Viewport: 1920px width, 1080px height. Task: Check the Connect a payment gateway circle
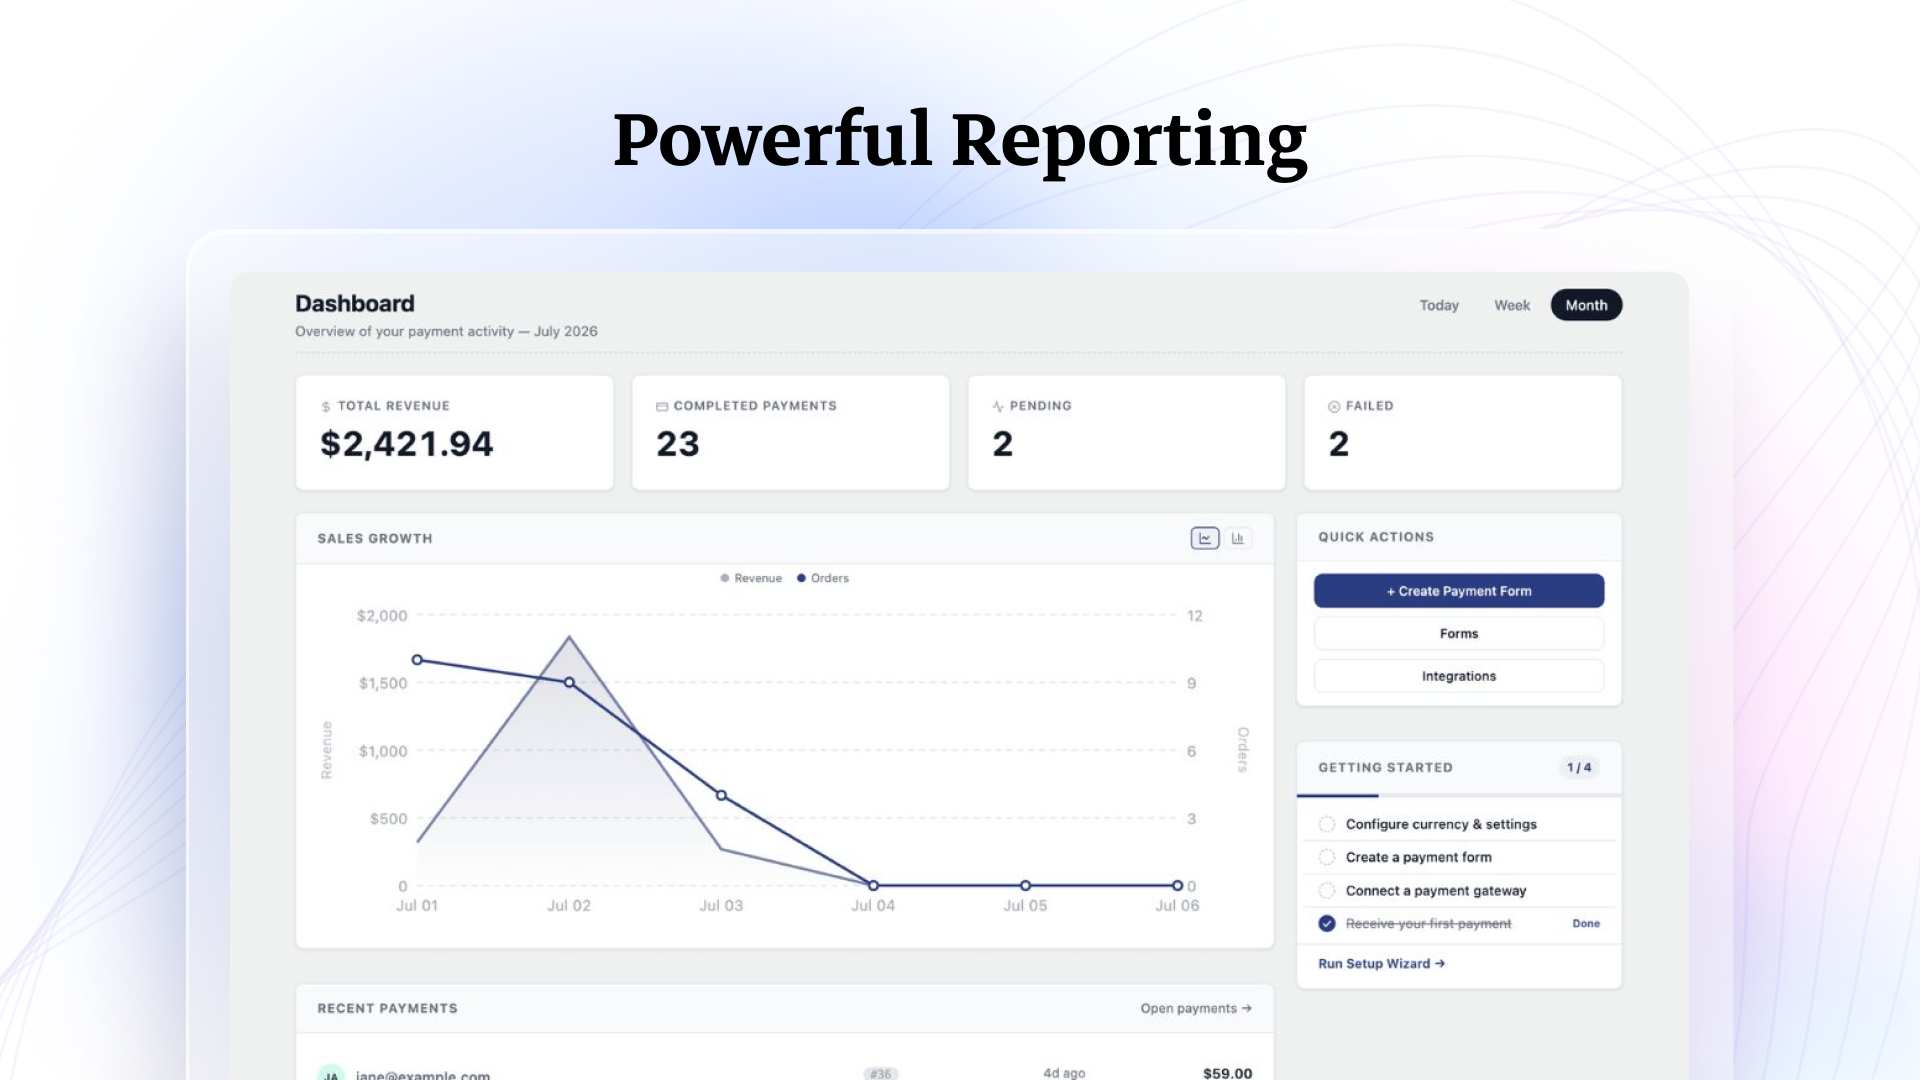[x=1327, y=890]
